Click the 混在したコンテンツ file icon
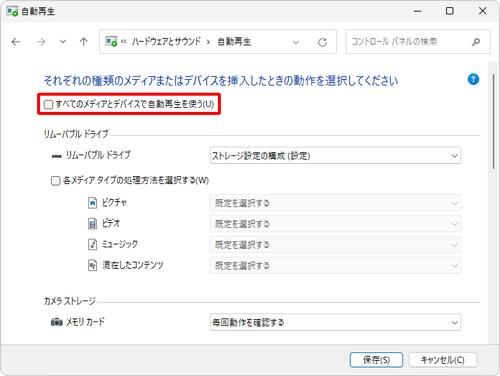This screenshot has height=376, width=500. pyautogui.click(x=92, y=265)
